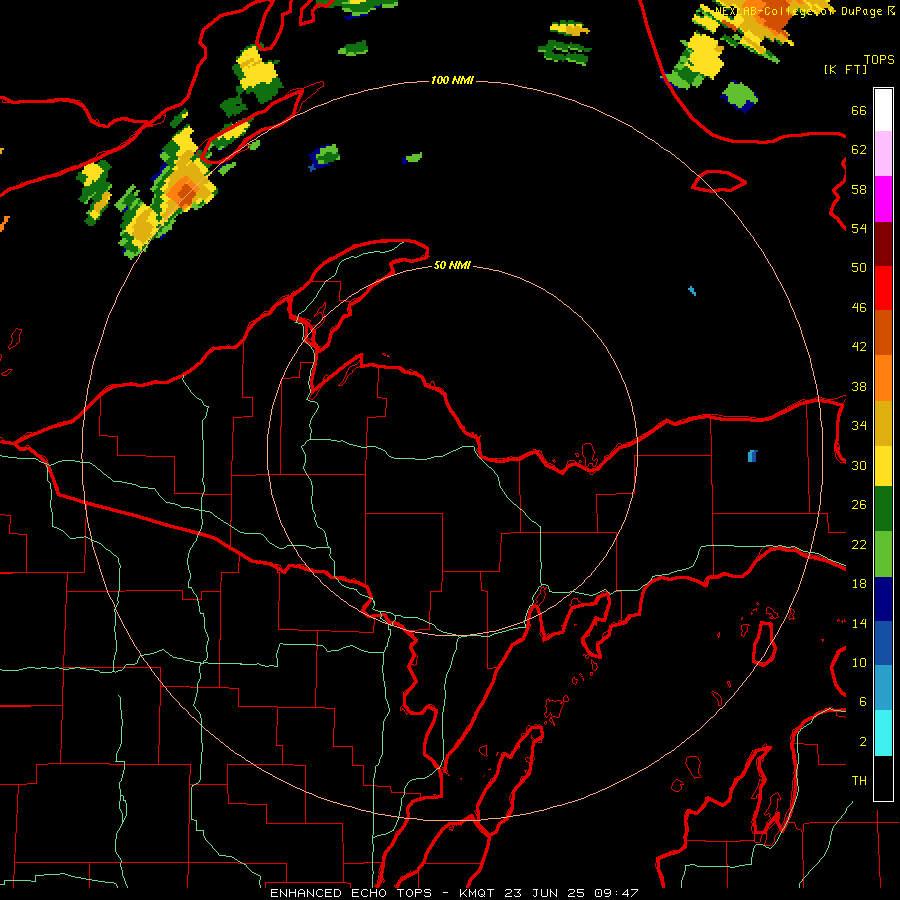Click the small blue echo in the eastern county

point(752,456)
